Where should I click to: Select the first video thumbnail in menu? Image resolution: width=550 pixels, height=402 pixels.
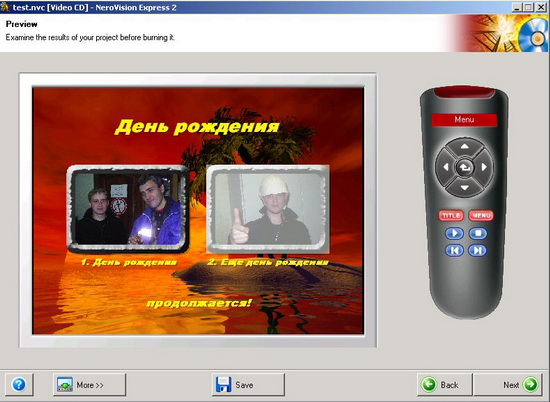[x=128, y=209]
